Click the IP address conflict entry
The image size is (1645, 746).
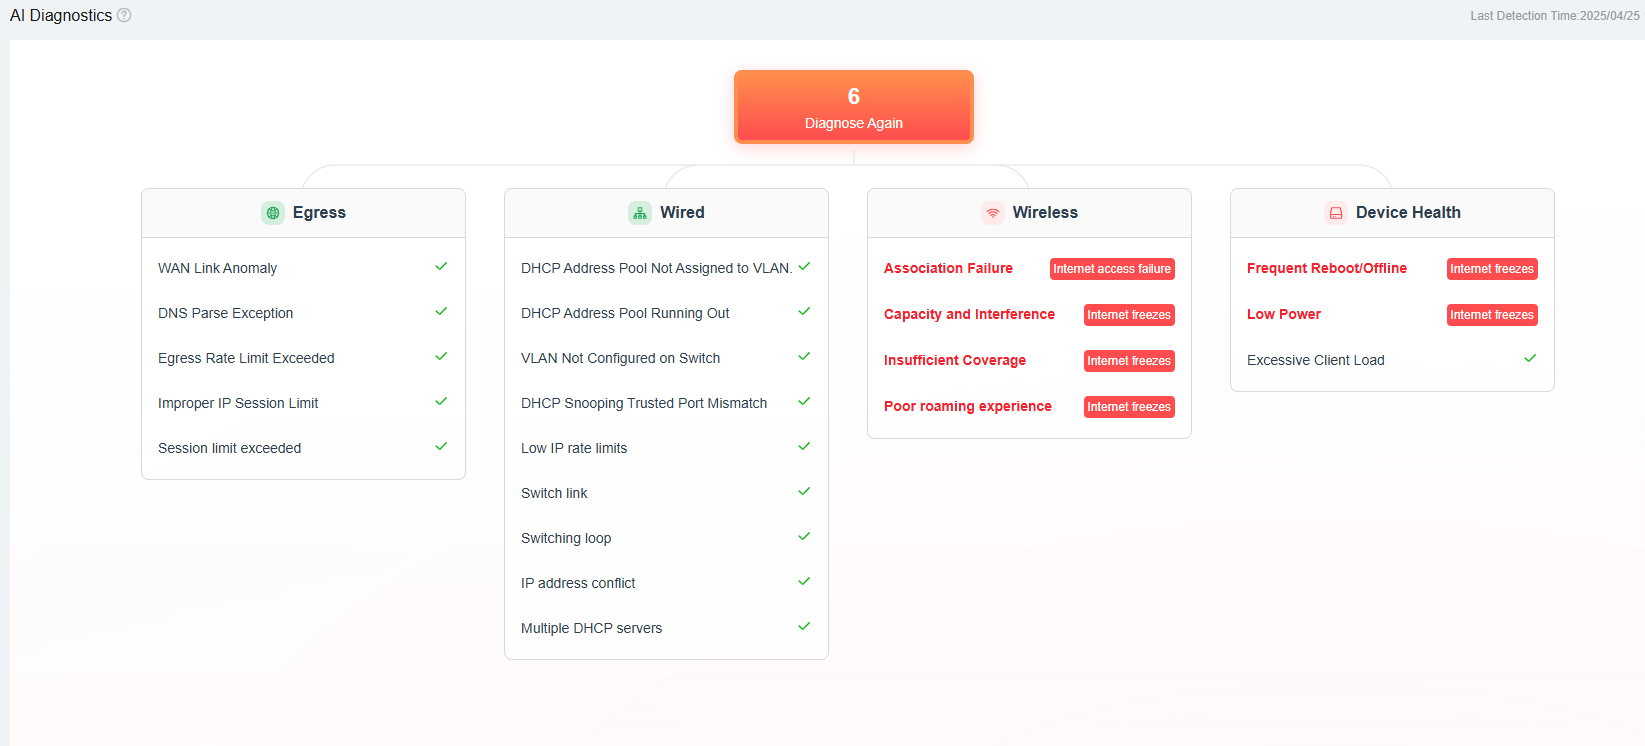tap(578, 583)
